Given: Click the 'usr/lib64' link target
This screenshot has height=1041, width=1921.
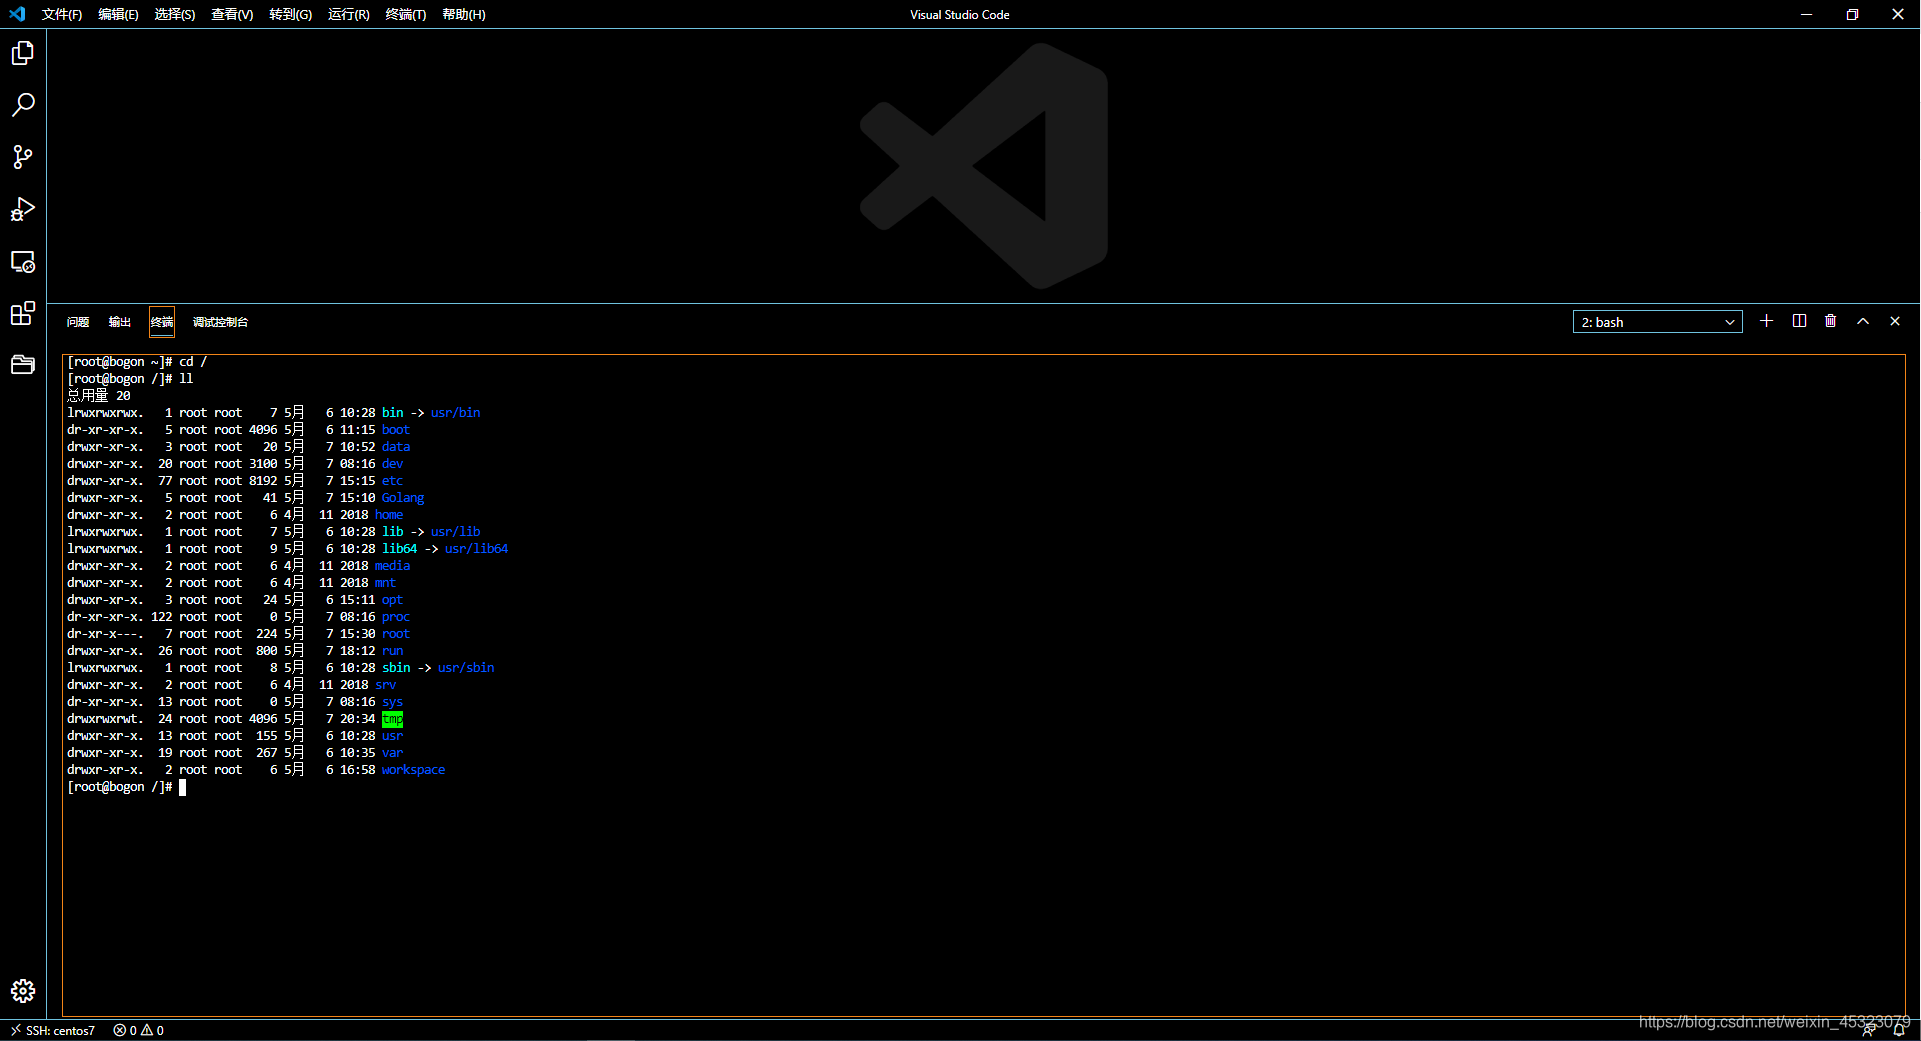Looking at the screenshot, I should click(x=476, y=549).
